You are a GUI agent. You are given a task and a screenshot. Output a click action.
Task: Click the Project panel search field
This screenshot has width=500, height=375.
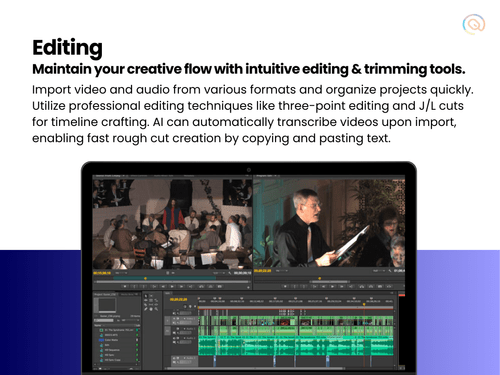(x=104, y=320)
